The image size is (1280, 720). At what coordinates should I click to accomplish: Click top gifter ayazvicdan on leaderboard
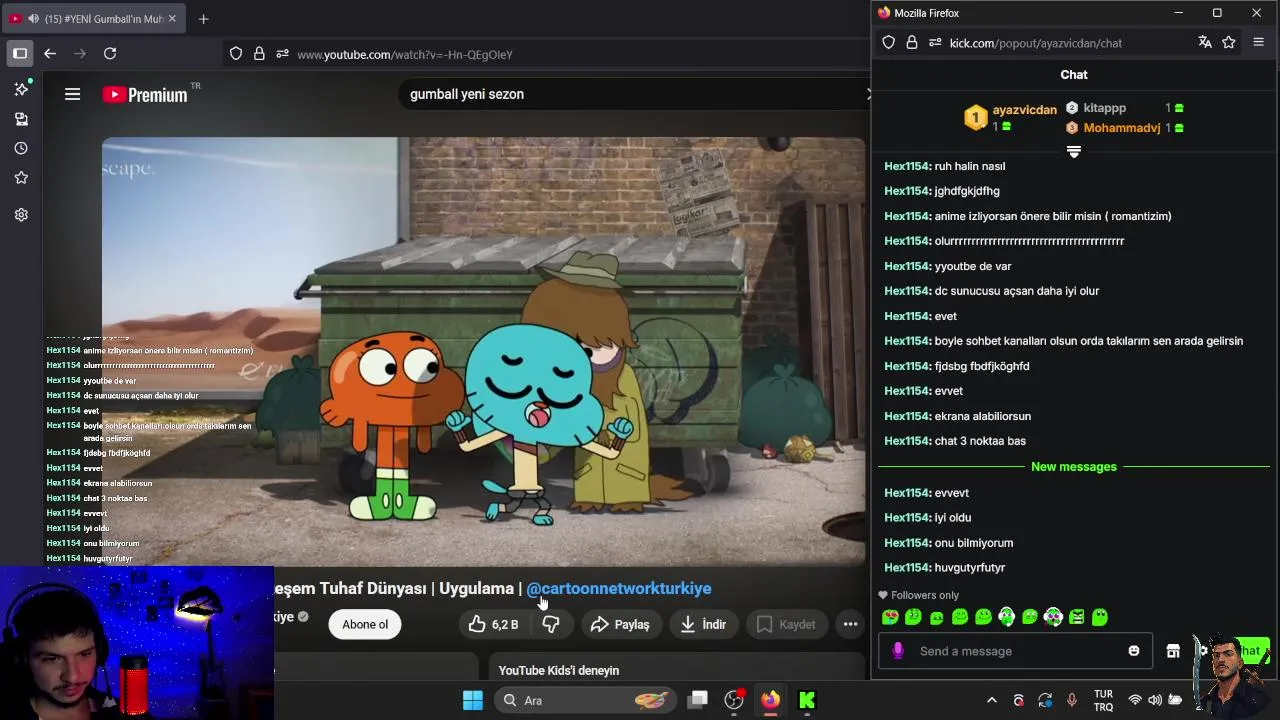pyautogui.click(x=1024, y=110)
